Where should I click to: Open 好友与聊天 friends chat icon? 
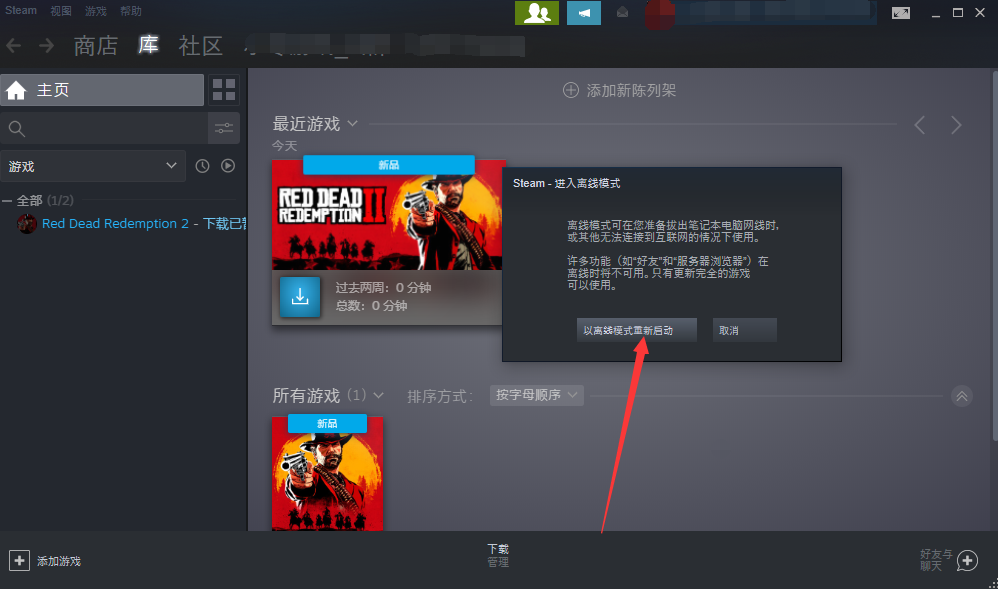[967, 561]
